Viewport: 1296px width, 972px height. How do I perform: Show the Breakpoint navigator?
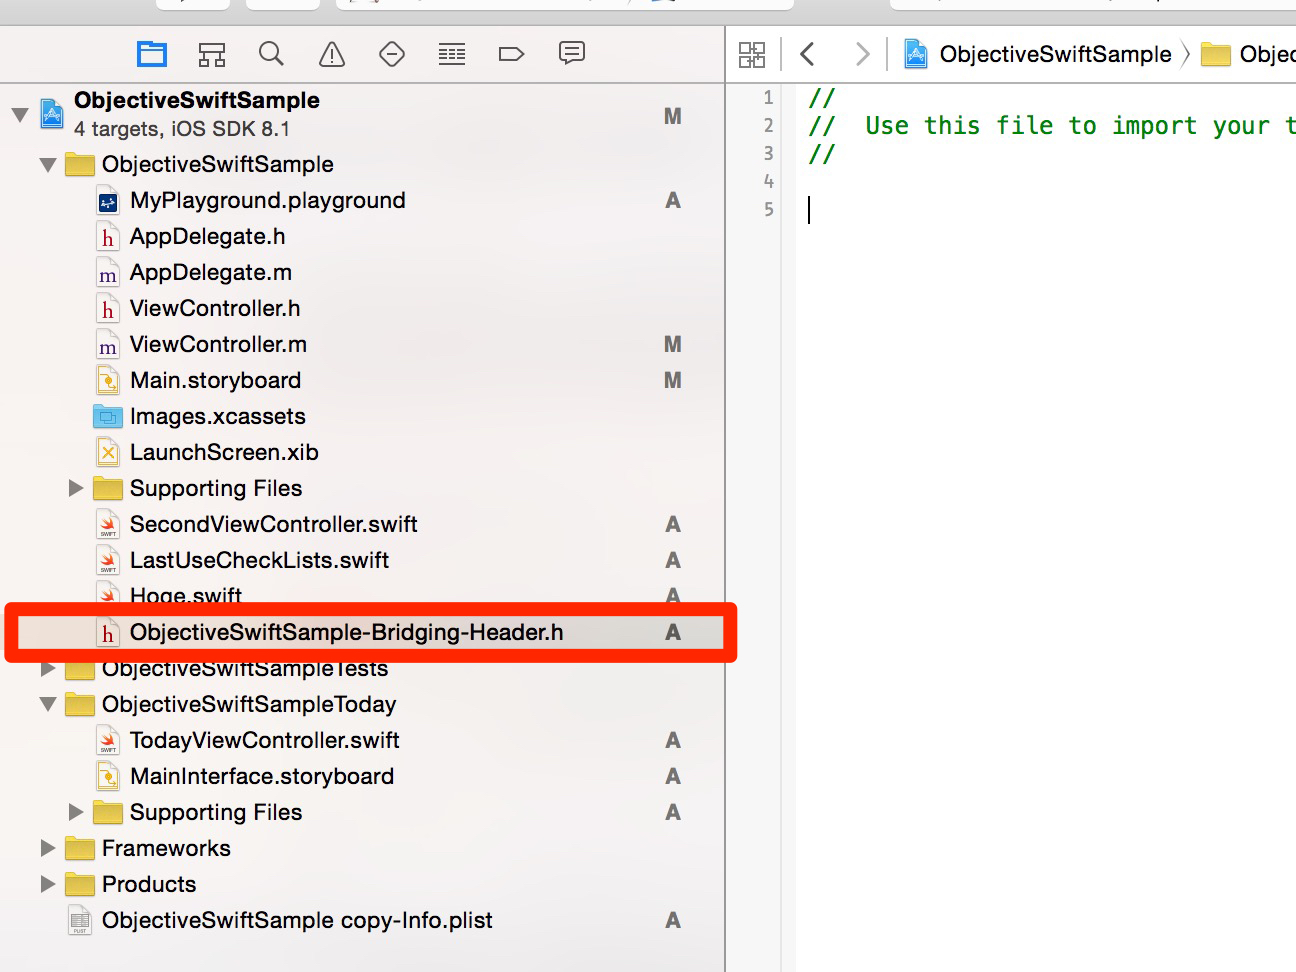511,54
